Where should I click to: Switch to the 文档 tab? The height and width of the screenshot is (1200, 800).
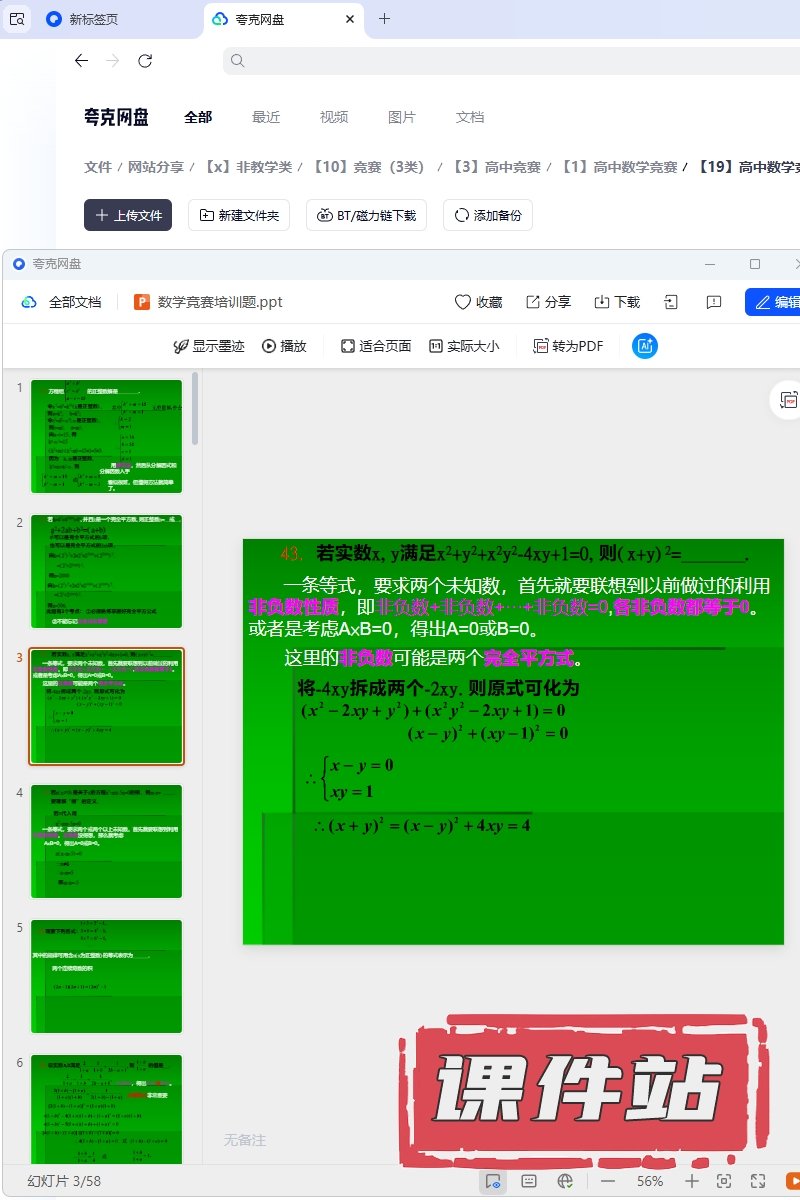point(470,117)
